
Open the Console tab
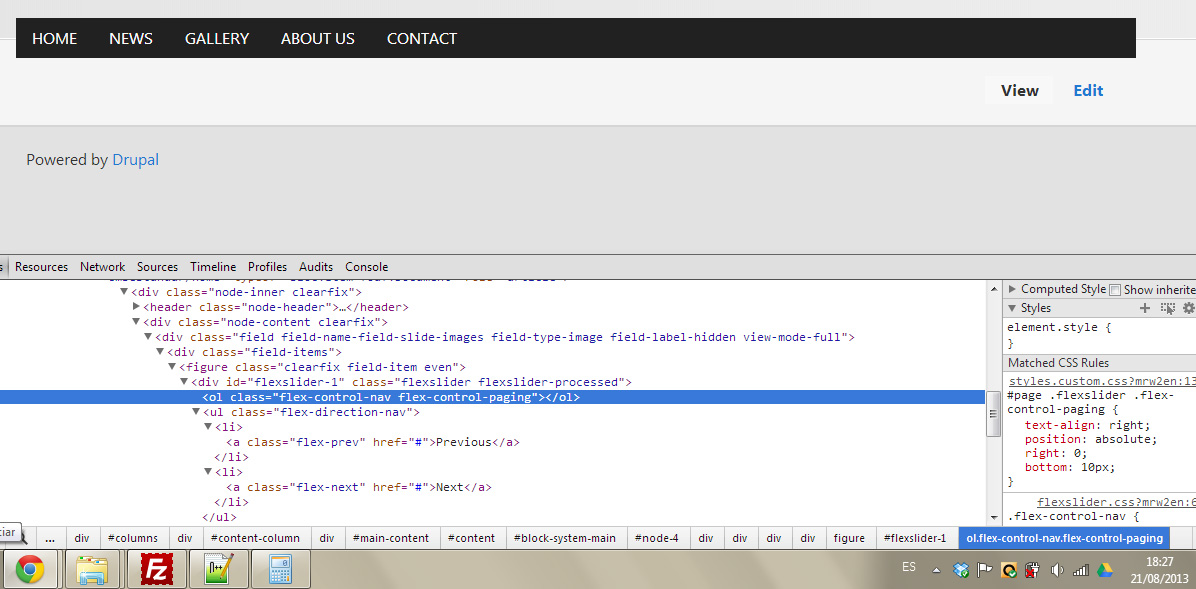tap(366, 267)
